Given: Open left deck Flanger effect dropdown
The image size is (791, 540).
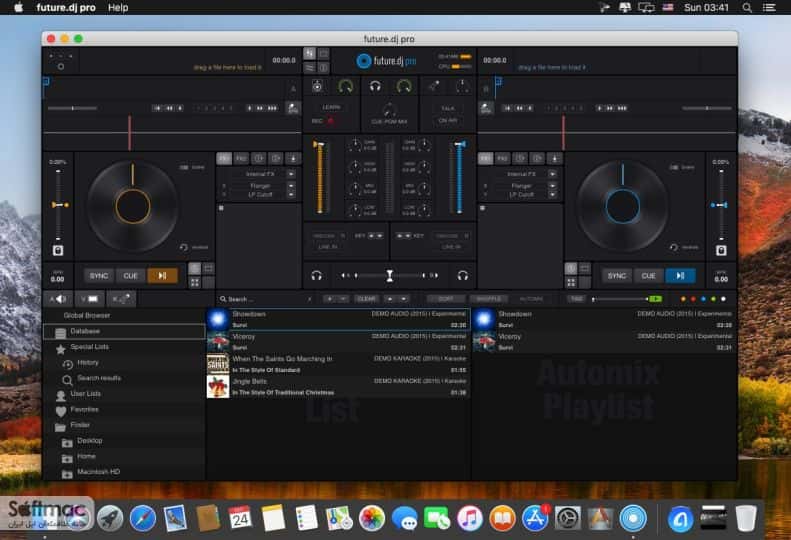Looking at the screenshot, I should click(x=291, y=186).
